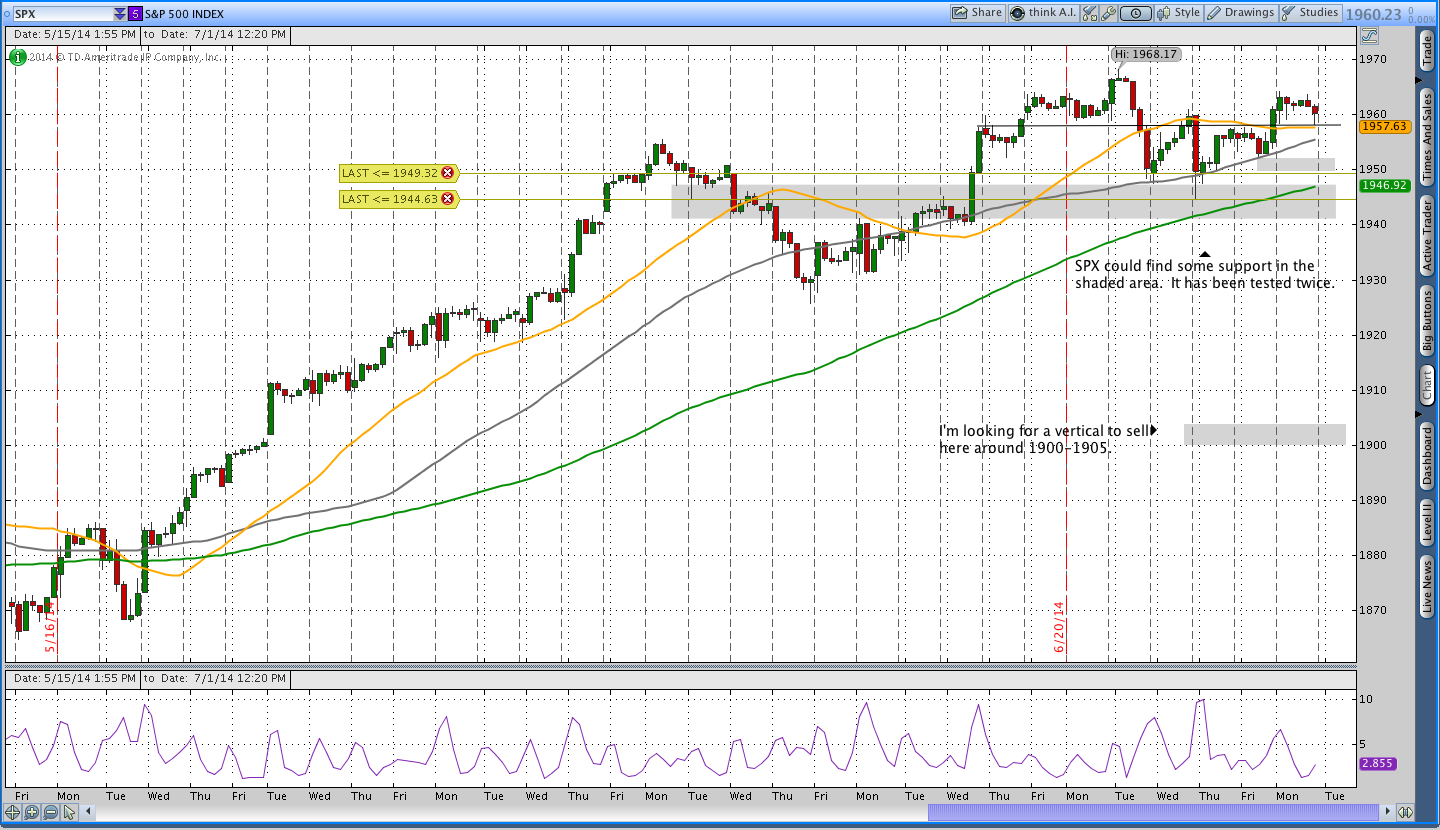Click the green info icon on chart
This screenshot has height=830, width=1440.
[17, 57]
